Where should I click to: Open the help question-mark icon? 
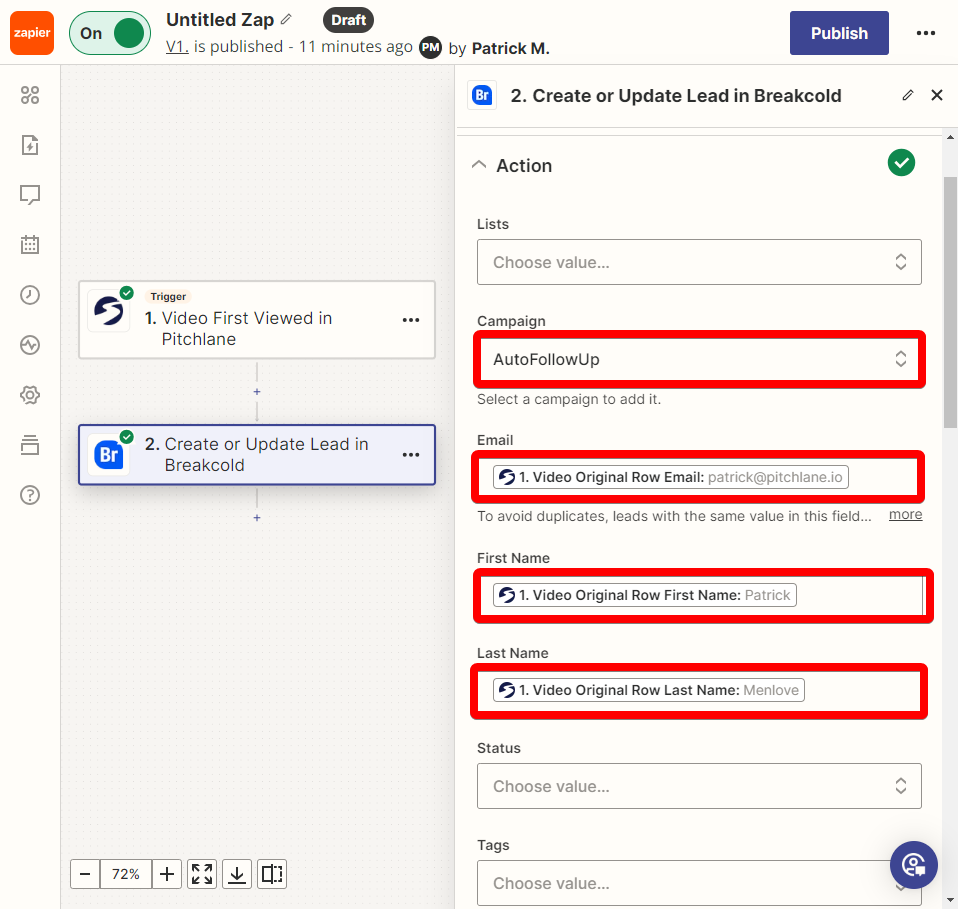[x=30, y=495]
